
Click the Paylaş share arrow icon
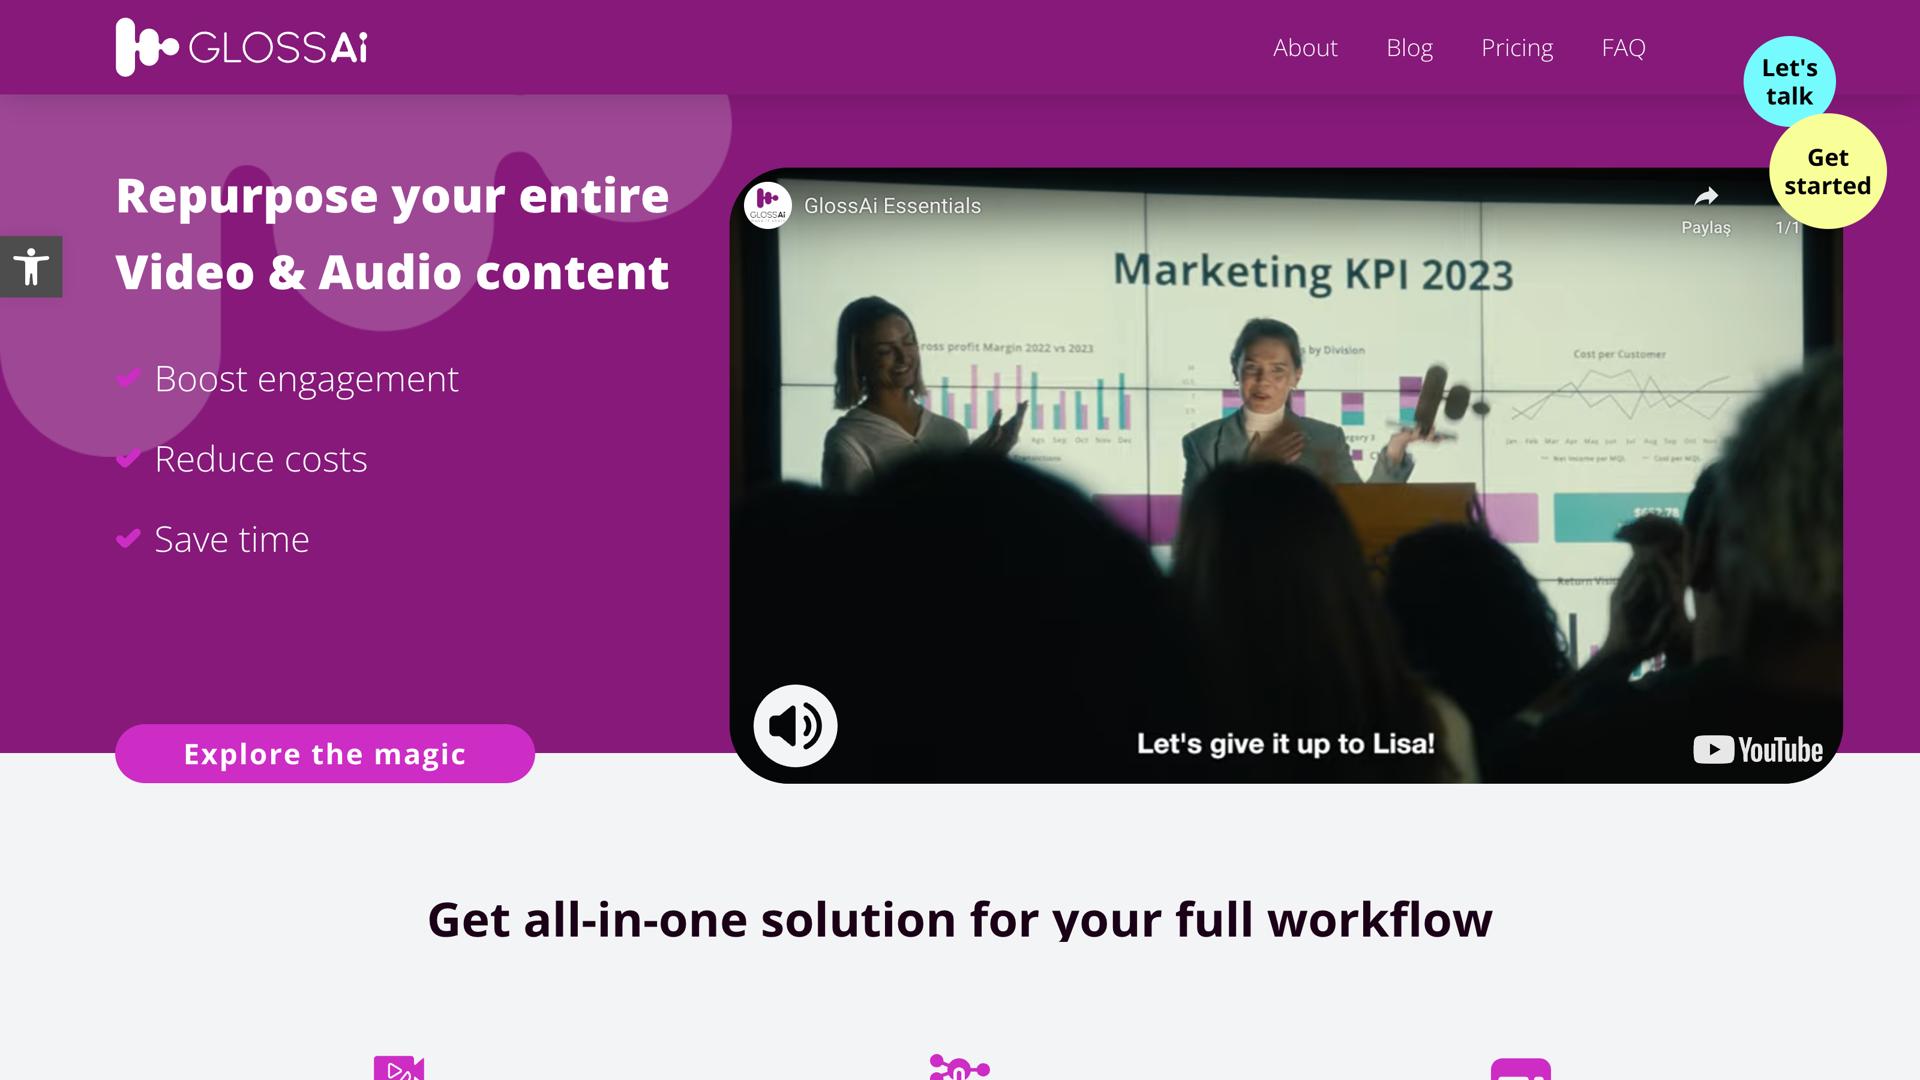tap(1706, 197)
